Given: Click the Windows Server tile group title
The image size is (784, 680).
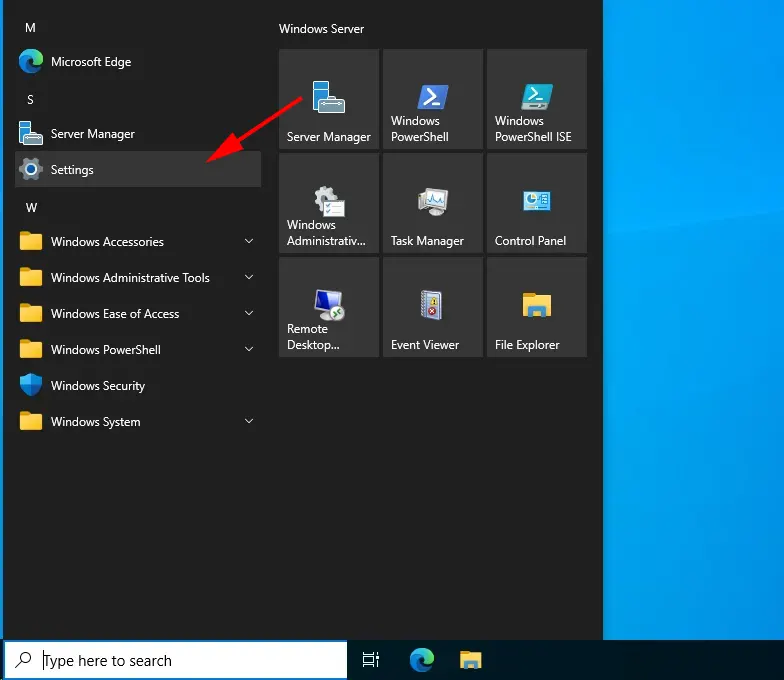Looking at the screenshot, I should 322,29.
